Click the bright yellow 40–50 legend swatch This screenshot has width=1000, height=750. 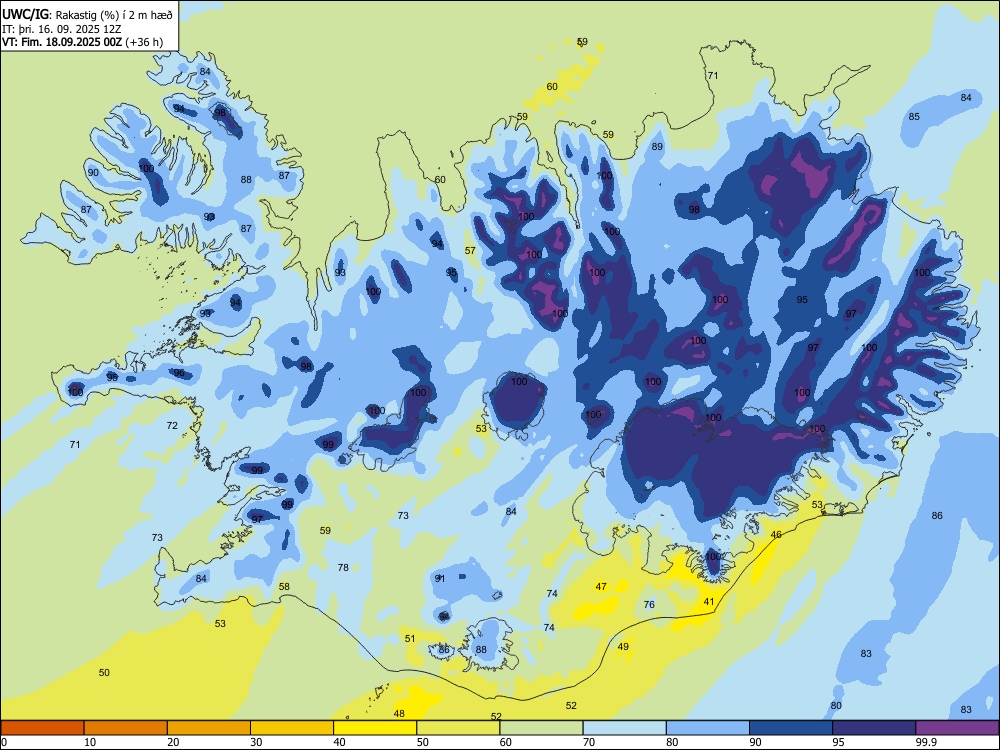pos(375,728)
